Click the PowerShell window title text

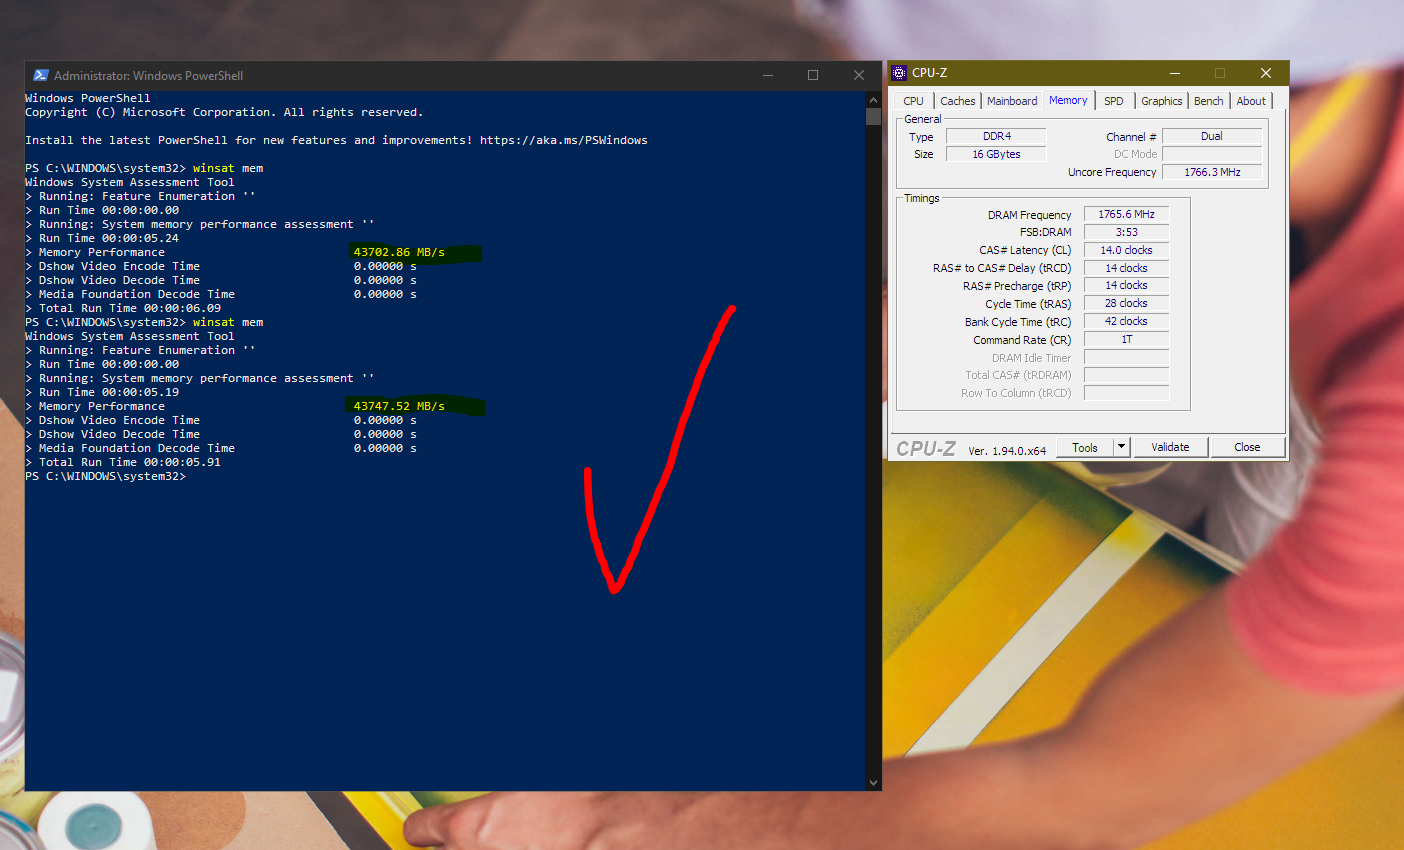pos(149,75)
